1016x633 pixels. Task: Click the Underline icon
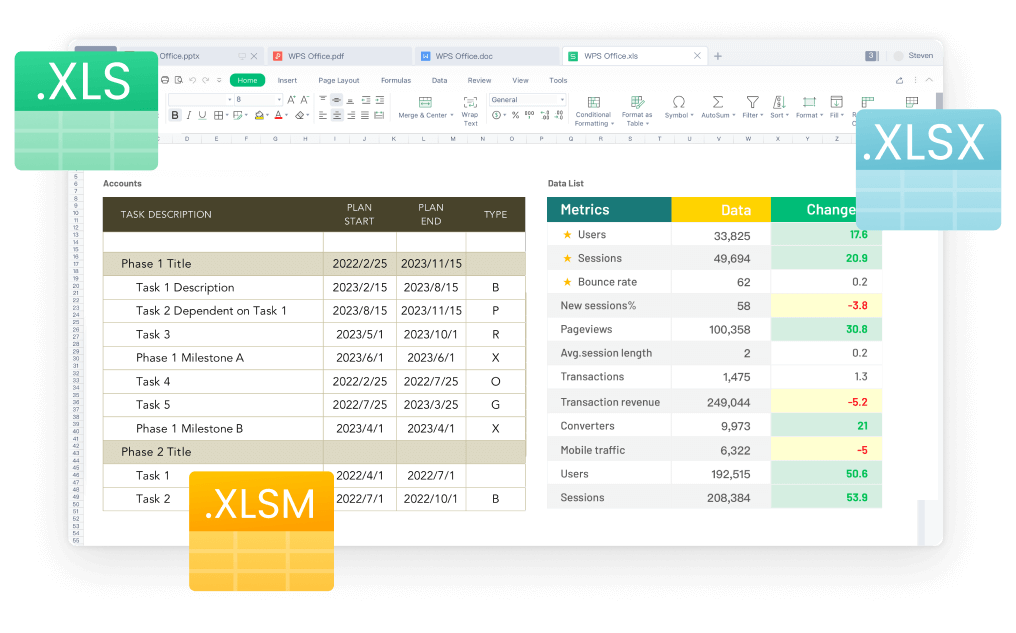[x=202, y=114]
